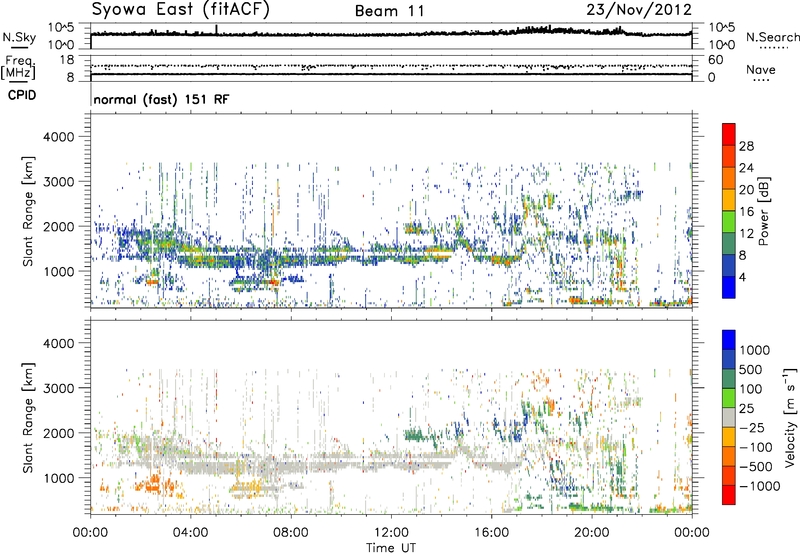
Task: Click "Slant Range [km]" label of the velocity panel
Action: 28,418
